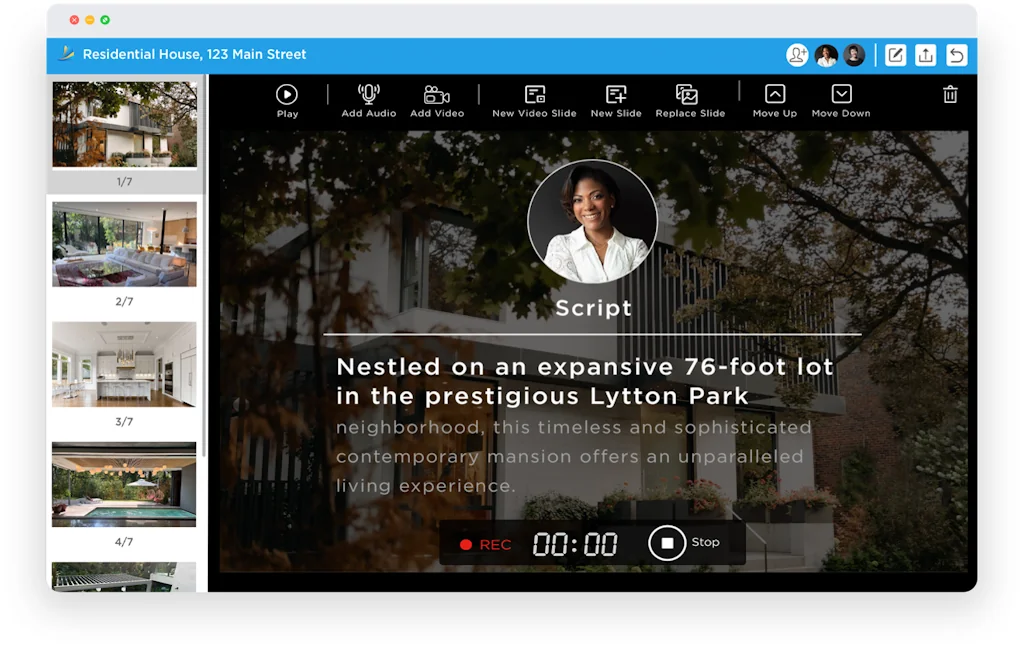Click the 00:00 recording timer
Viewport: 1024px width, 649px height.
[575, 544]
